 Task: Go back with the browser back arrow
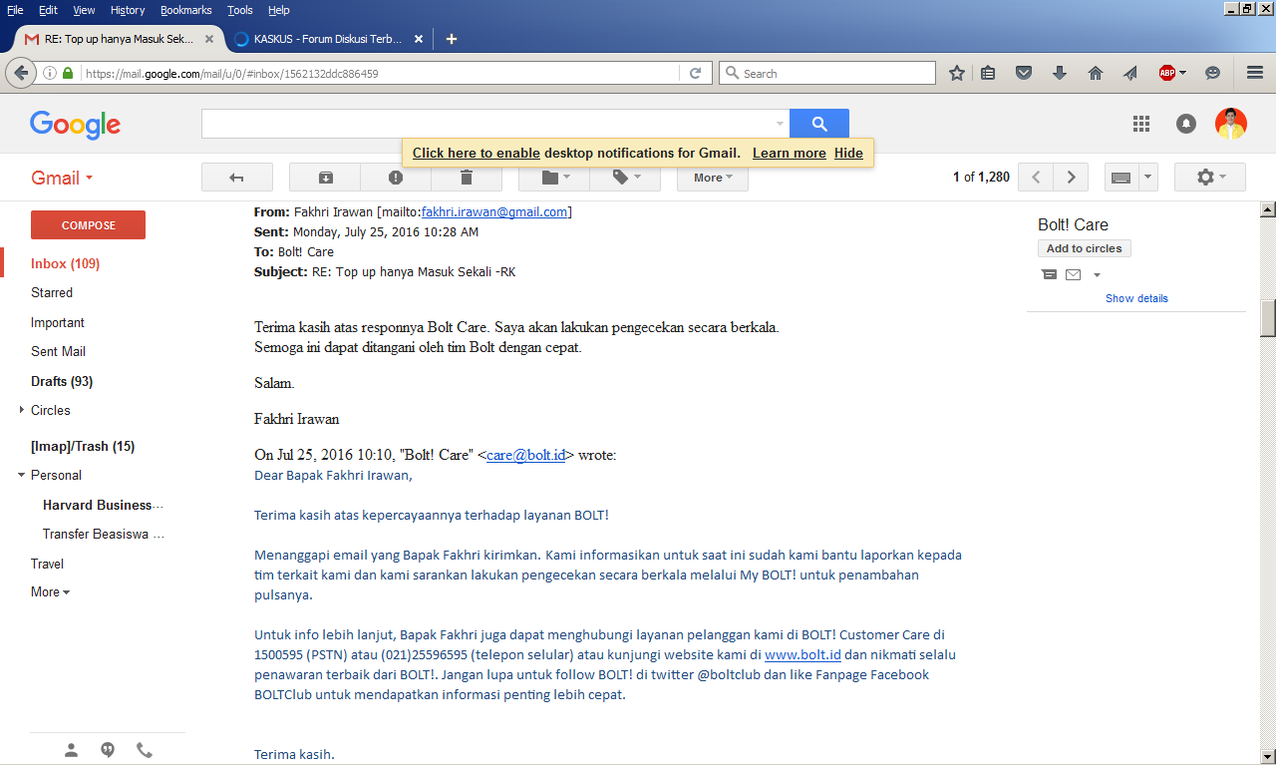click(x=20, y=73)
